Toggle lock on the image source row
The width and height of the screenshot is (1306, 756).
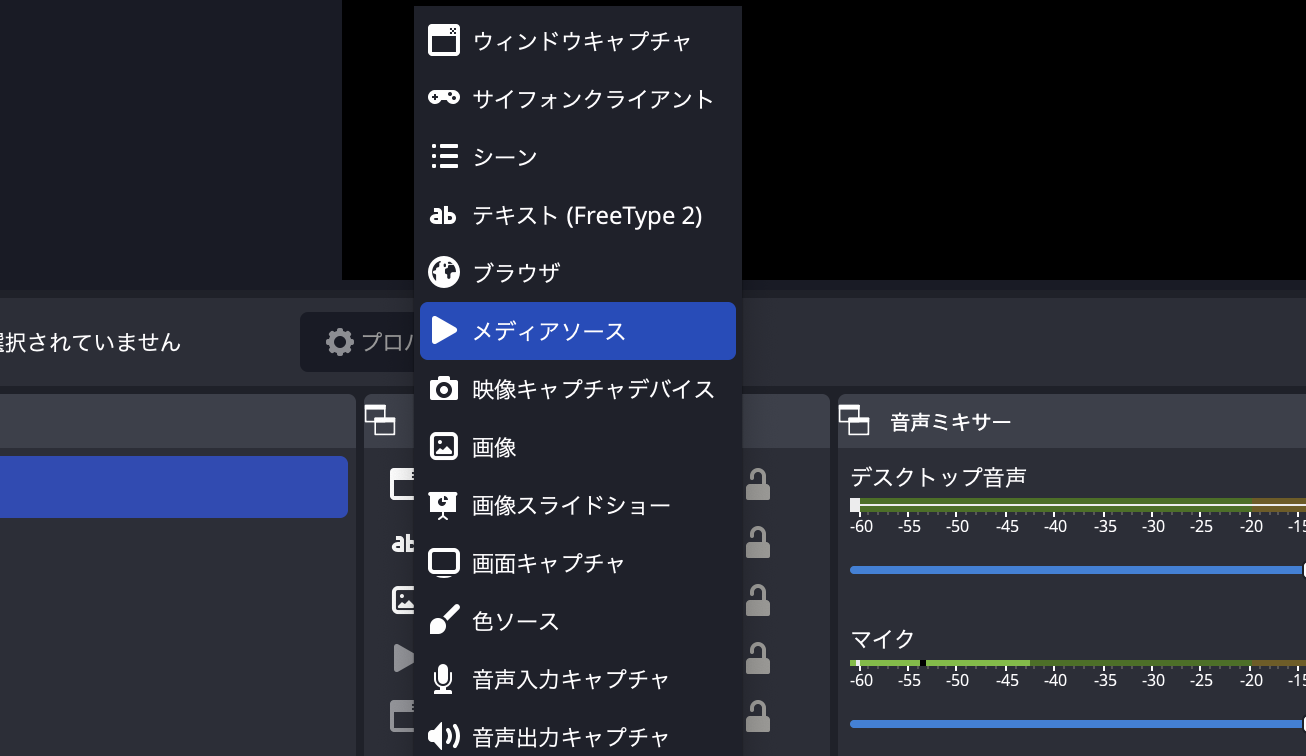pyautogui.click(x=758, y=600)
